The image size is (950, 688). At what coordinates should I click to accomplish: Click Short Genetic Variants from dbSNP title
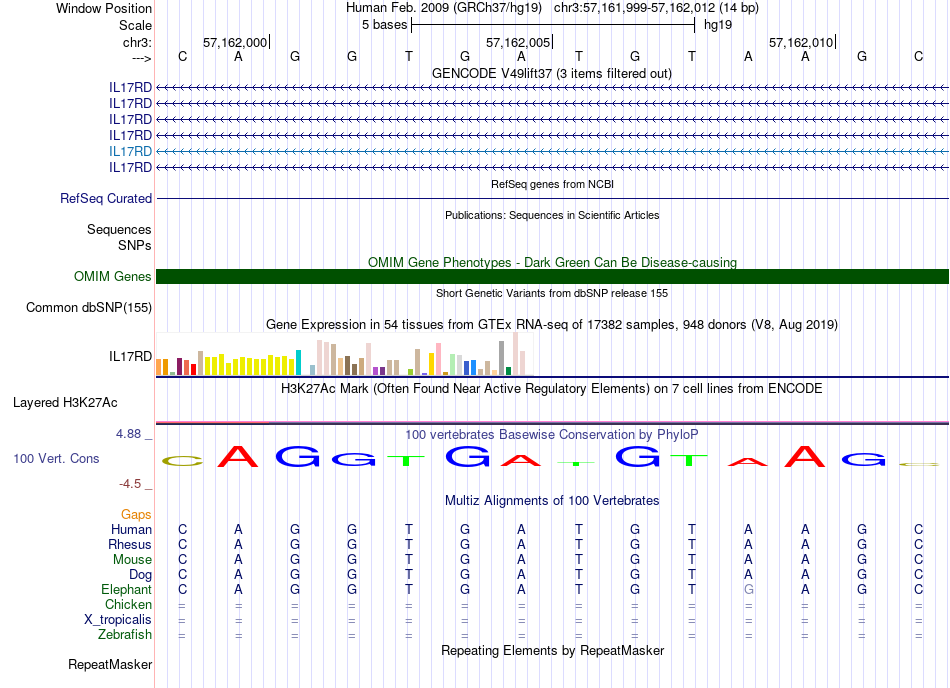coord(552,293)
